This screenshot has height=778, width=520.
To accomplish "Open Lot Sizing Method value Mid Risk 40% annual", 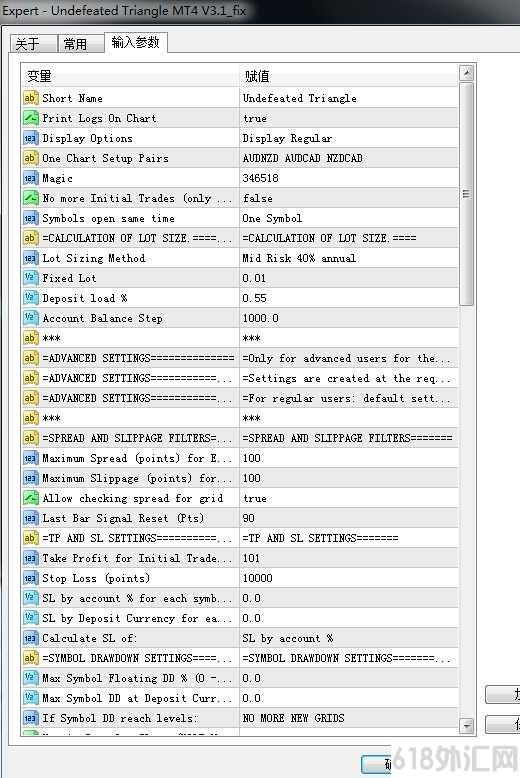I will pyautogui.click(x=349, y=258).
